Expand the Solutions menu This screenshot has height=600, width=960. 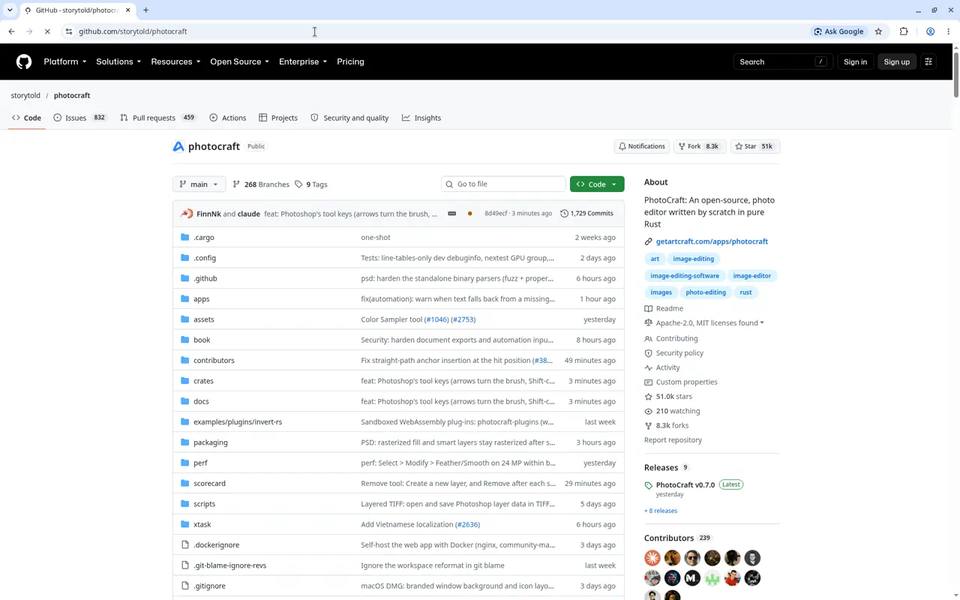click(118, 61)
